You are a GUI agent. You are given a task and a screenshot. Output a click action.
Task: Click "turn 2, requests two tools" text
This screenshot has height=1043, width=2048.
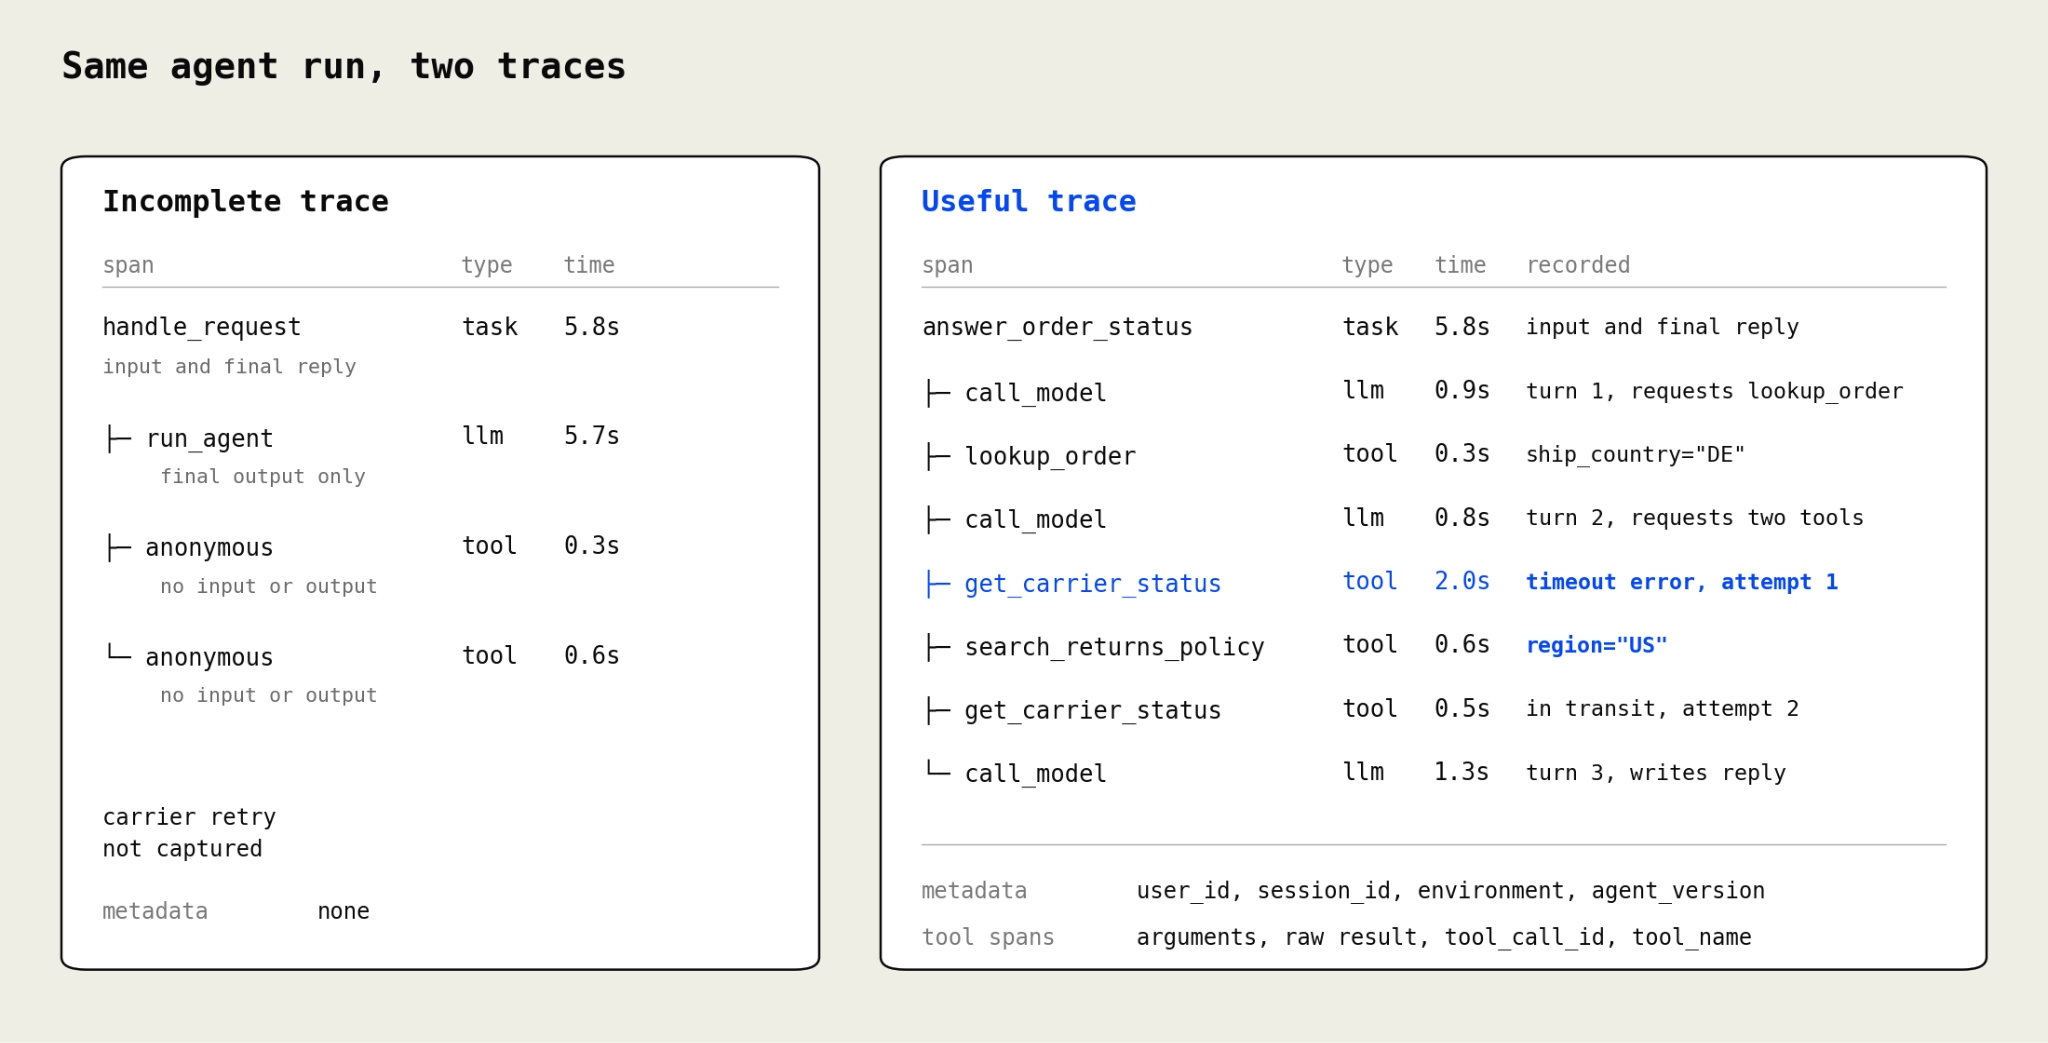[1694, 518]
